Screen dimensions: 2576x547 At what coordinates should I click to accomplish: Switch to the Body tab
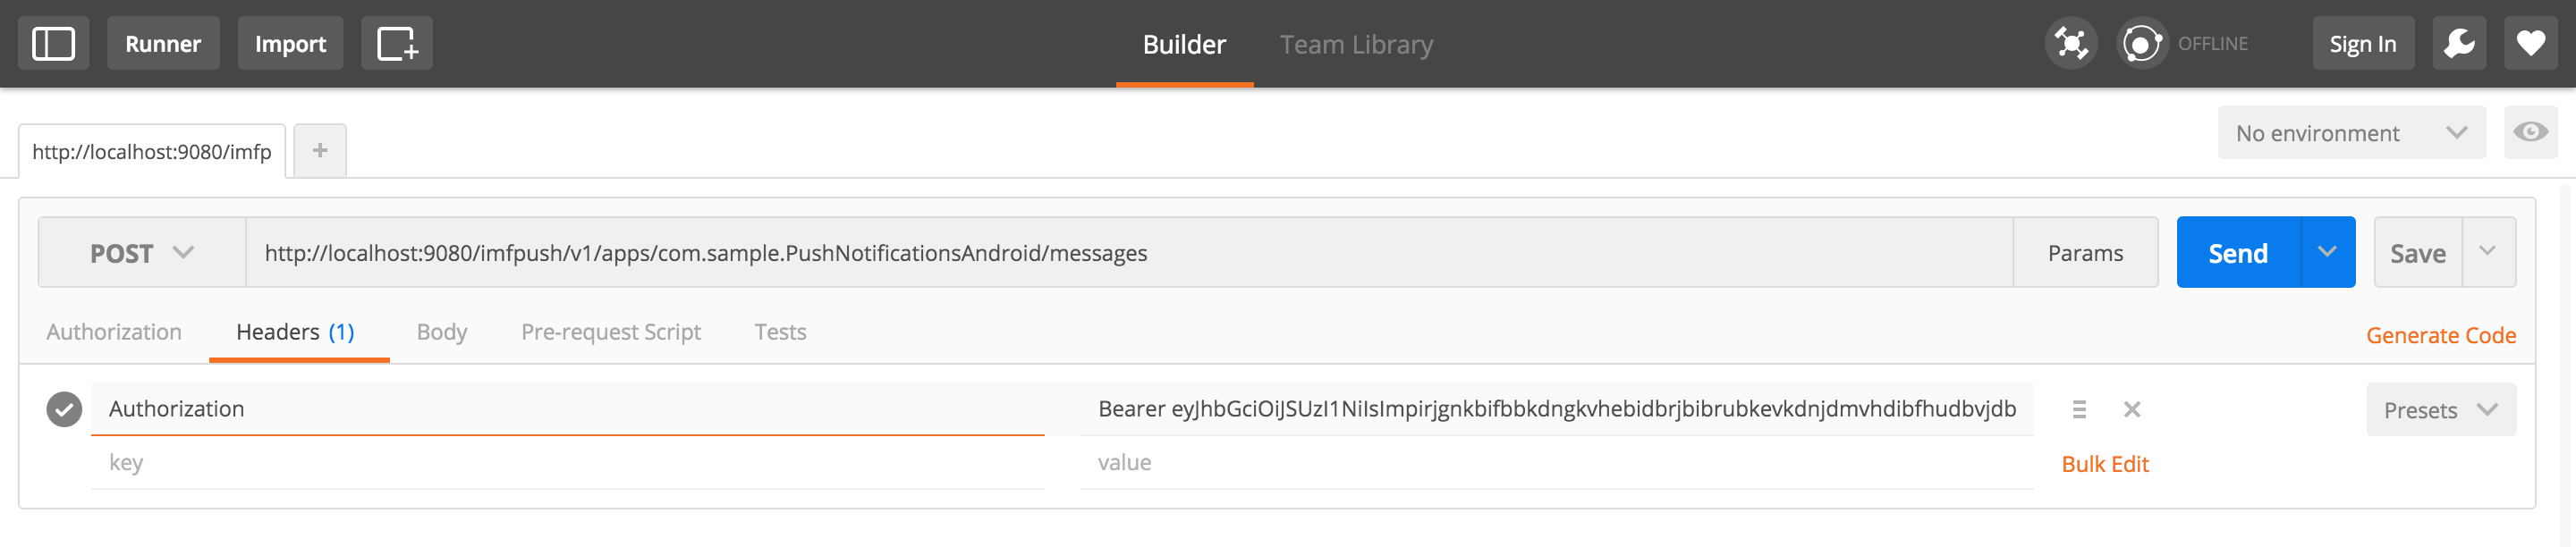442,332
